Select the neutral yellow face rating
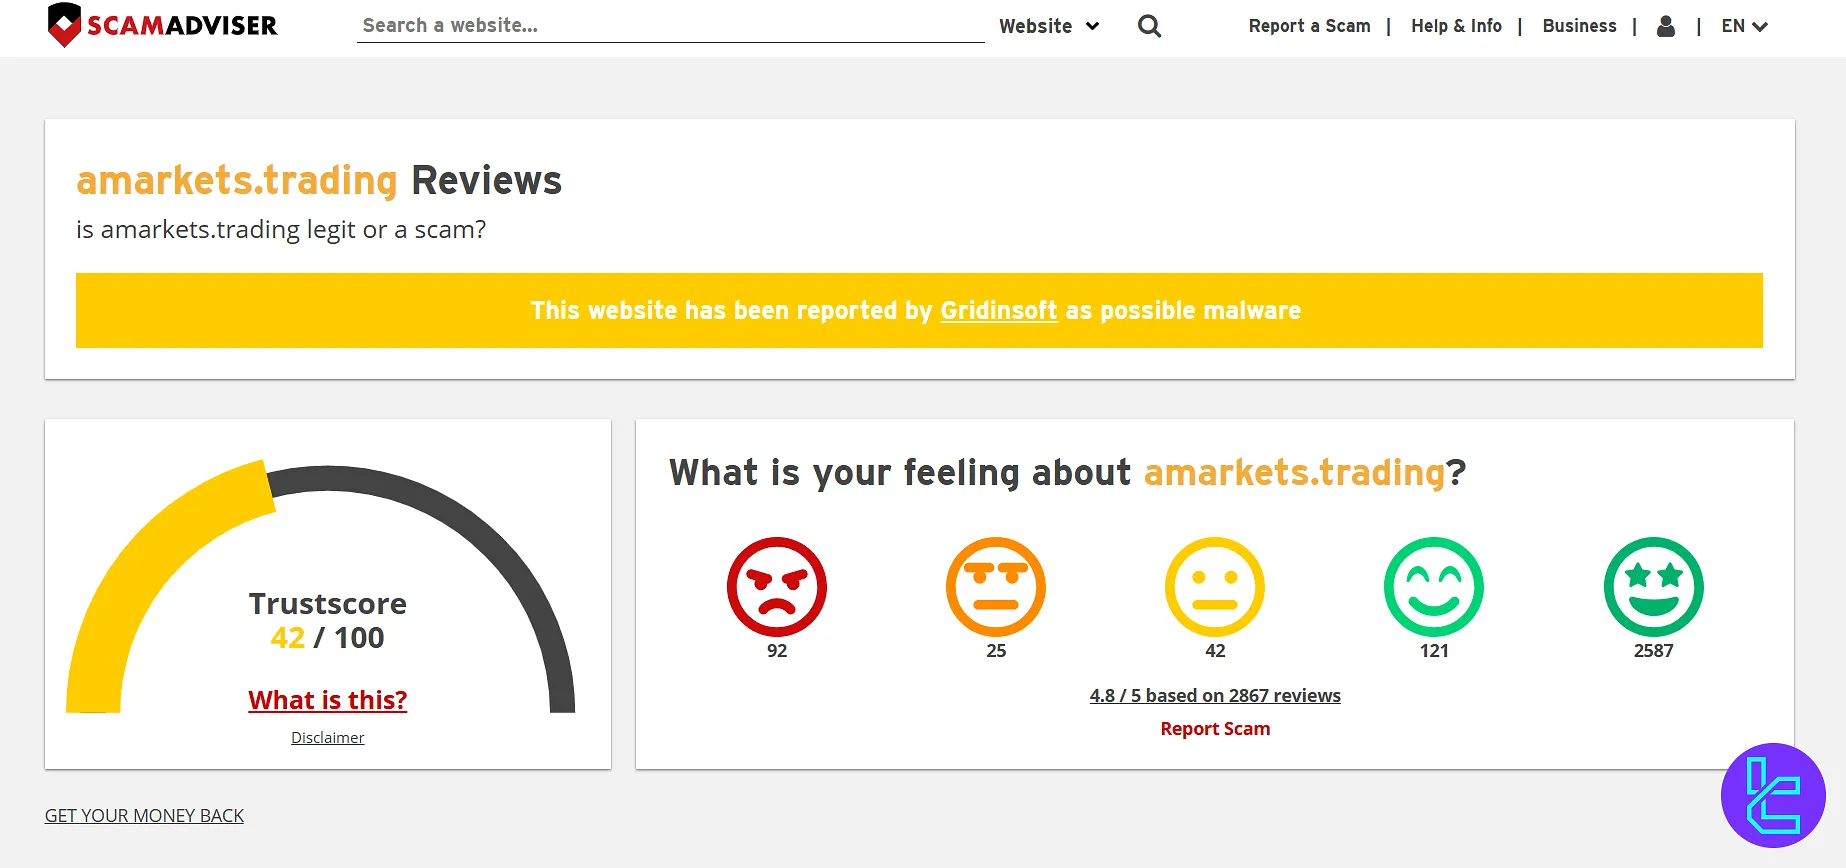1846x868 pixels. click(1214, 587)
